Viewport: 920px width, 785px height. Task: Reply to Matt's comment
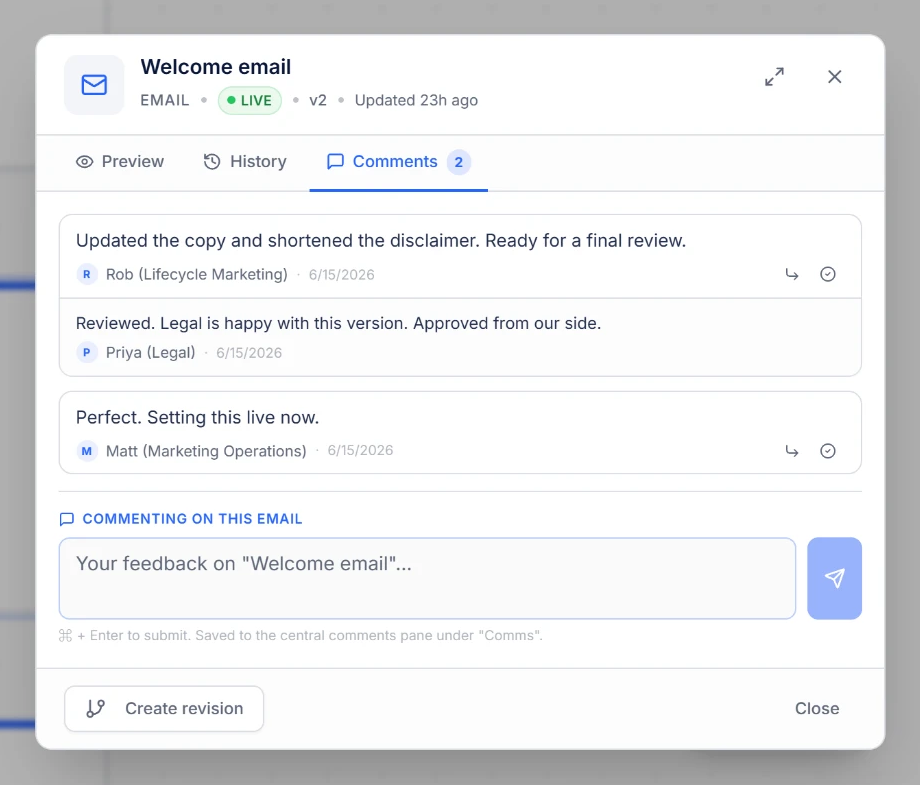792,451
